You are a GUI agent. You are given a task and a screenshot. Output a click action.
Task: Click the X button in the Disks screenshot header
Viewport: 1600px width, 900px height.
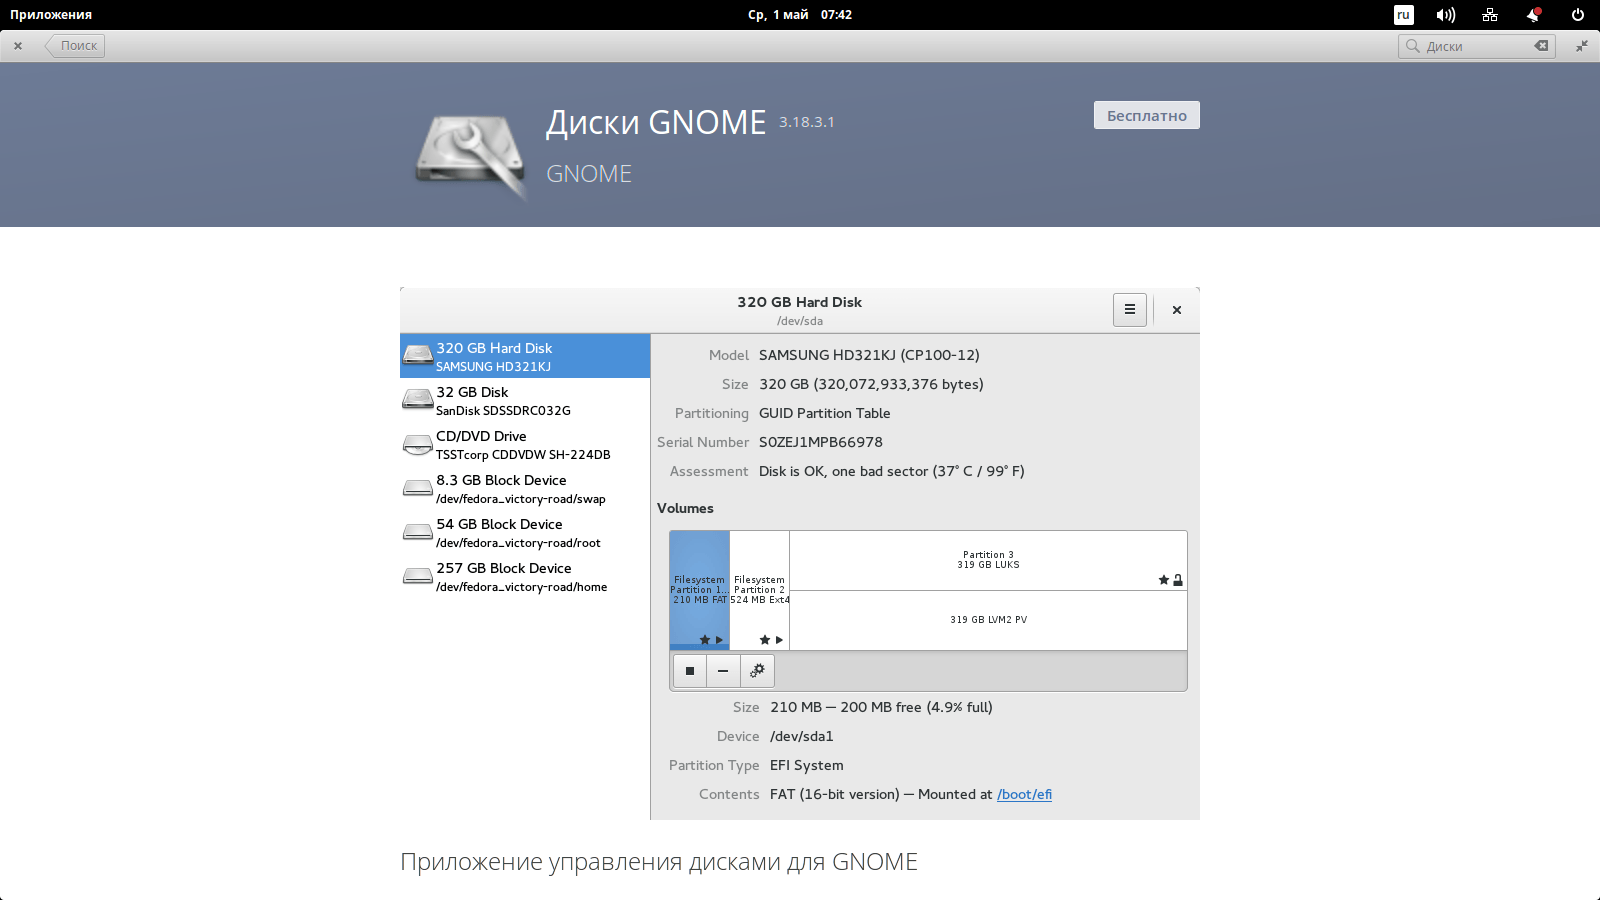click(1177, 310)
